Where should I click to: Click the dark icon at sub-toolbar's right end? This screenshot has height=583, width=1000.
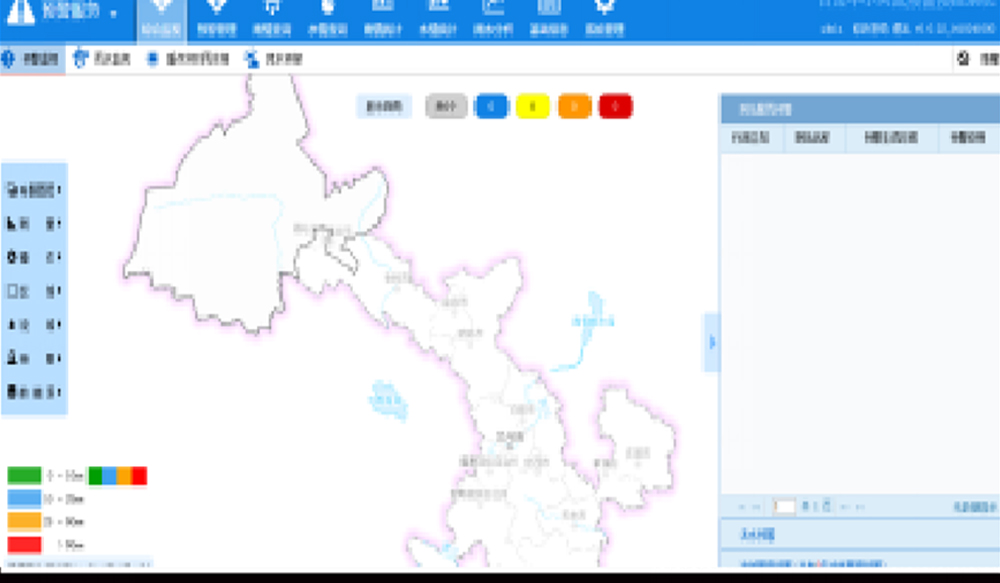(x=963, y=59)
